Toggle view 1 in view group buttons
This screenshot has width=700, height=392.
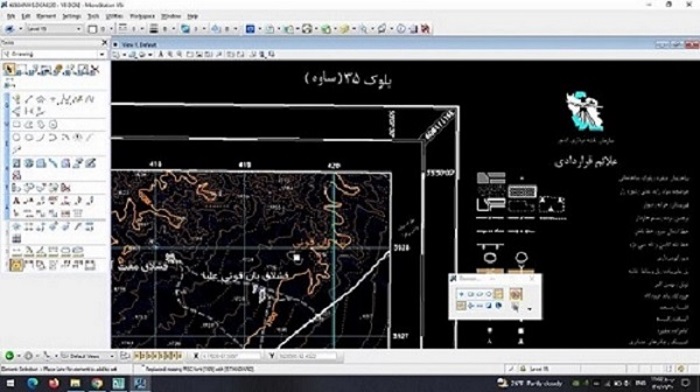(x=137, y=356)
